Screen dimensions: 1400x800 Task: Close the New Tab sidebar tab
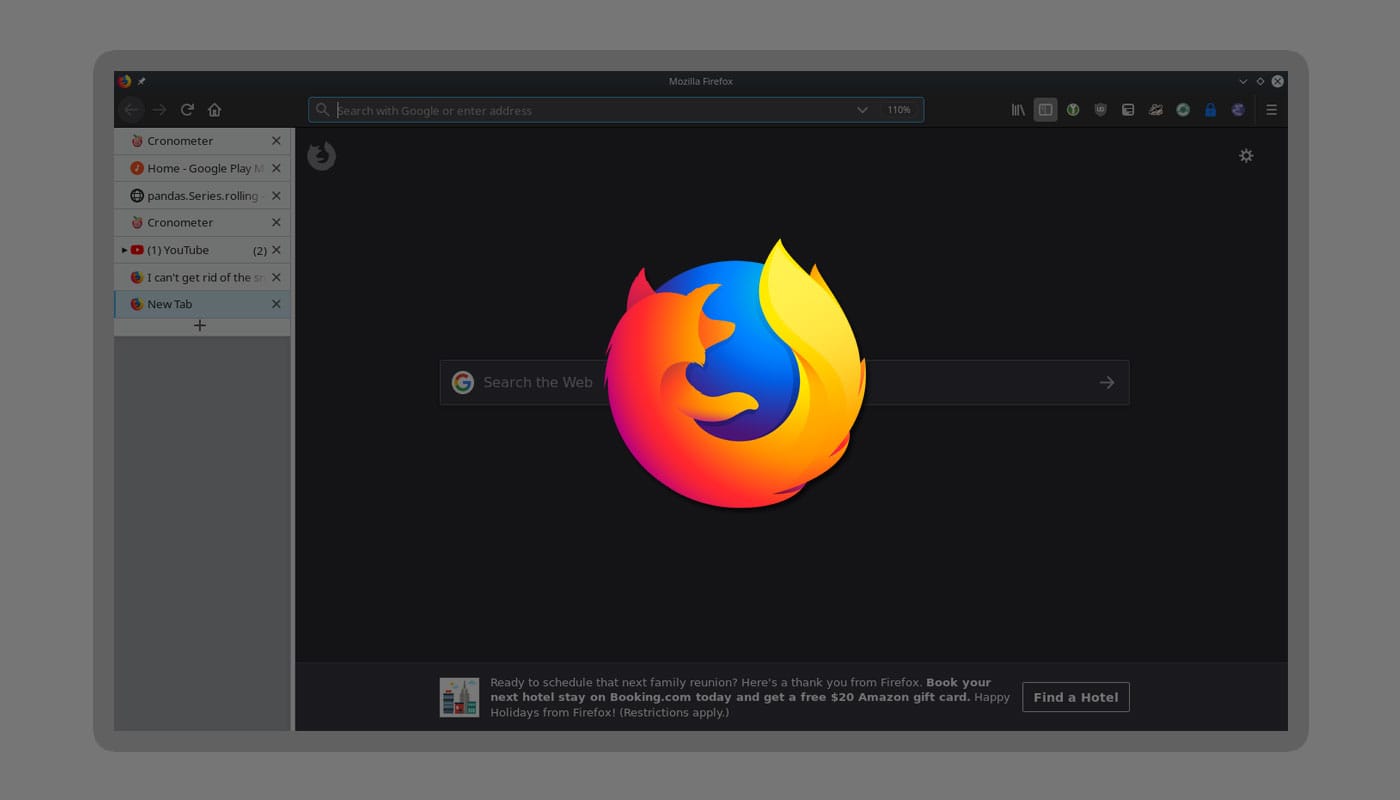276,304
